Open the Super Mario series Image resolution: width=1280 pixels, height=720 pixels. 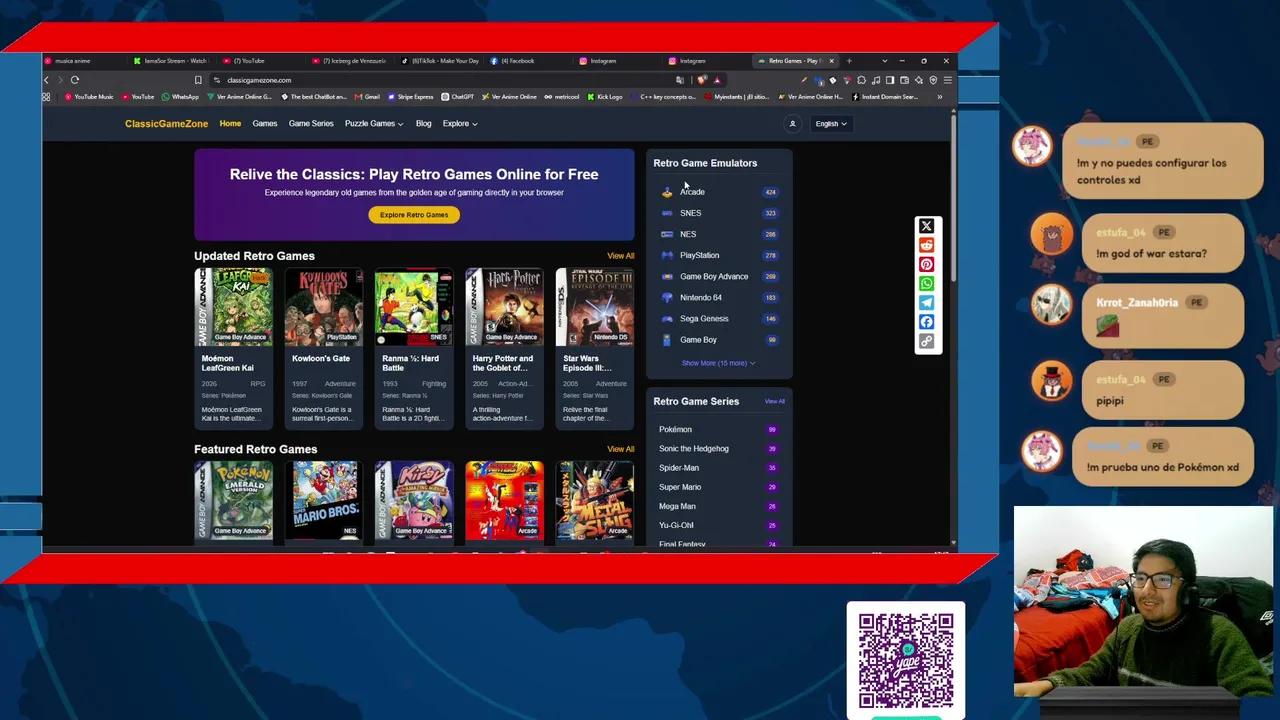(719, 487)
